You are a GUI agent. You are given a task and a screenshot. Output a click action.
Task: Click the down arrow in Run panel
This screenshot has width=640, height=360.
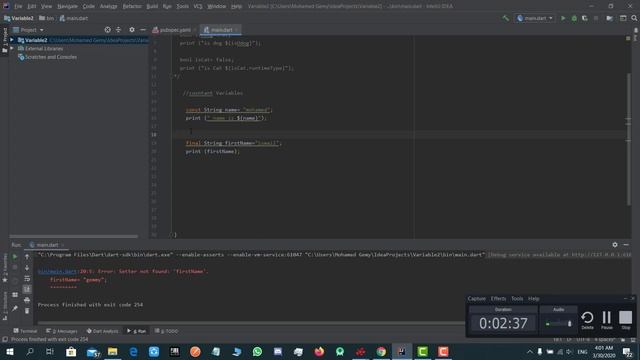click(27, 268)
